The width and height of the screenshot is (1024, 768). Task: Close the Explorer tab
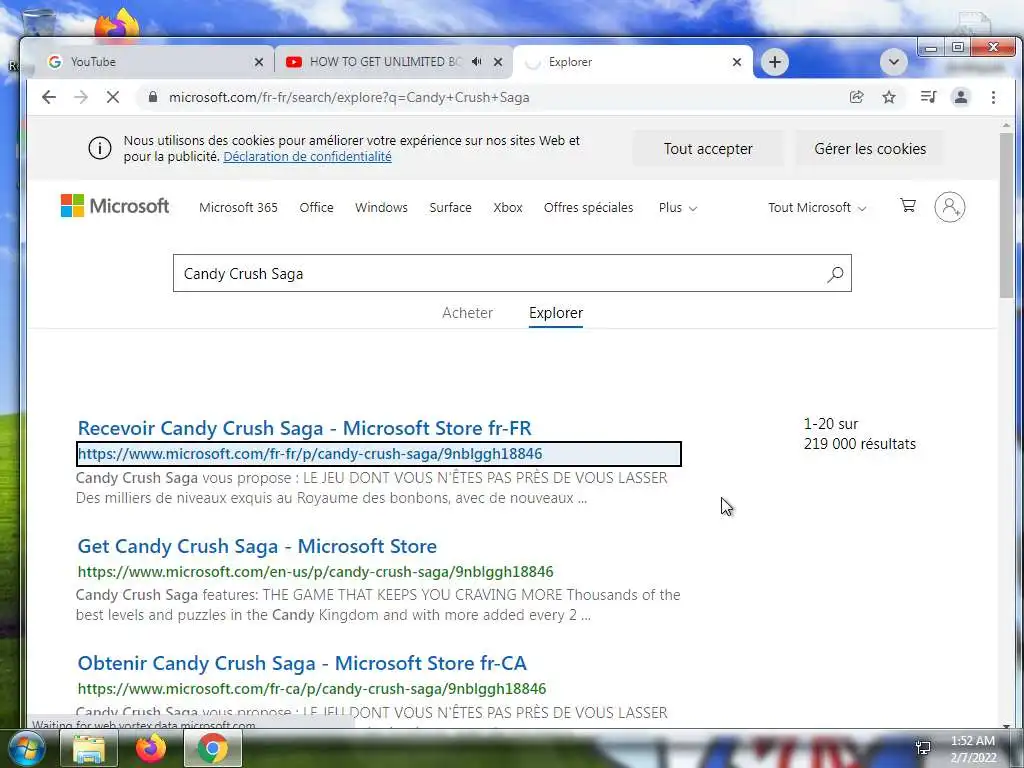737,62
